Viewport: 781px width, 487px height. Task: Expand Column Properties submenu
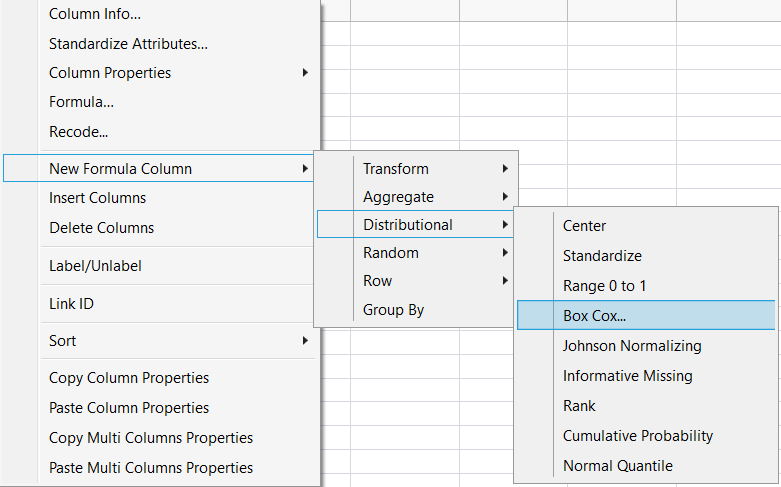pos(110,73)
